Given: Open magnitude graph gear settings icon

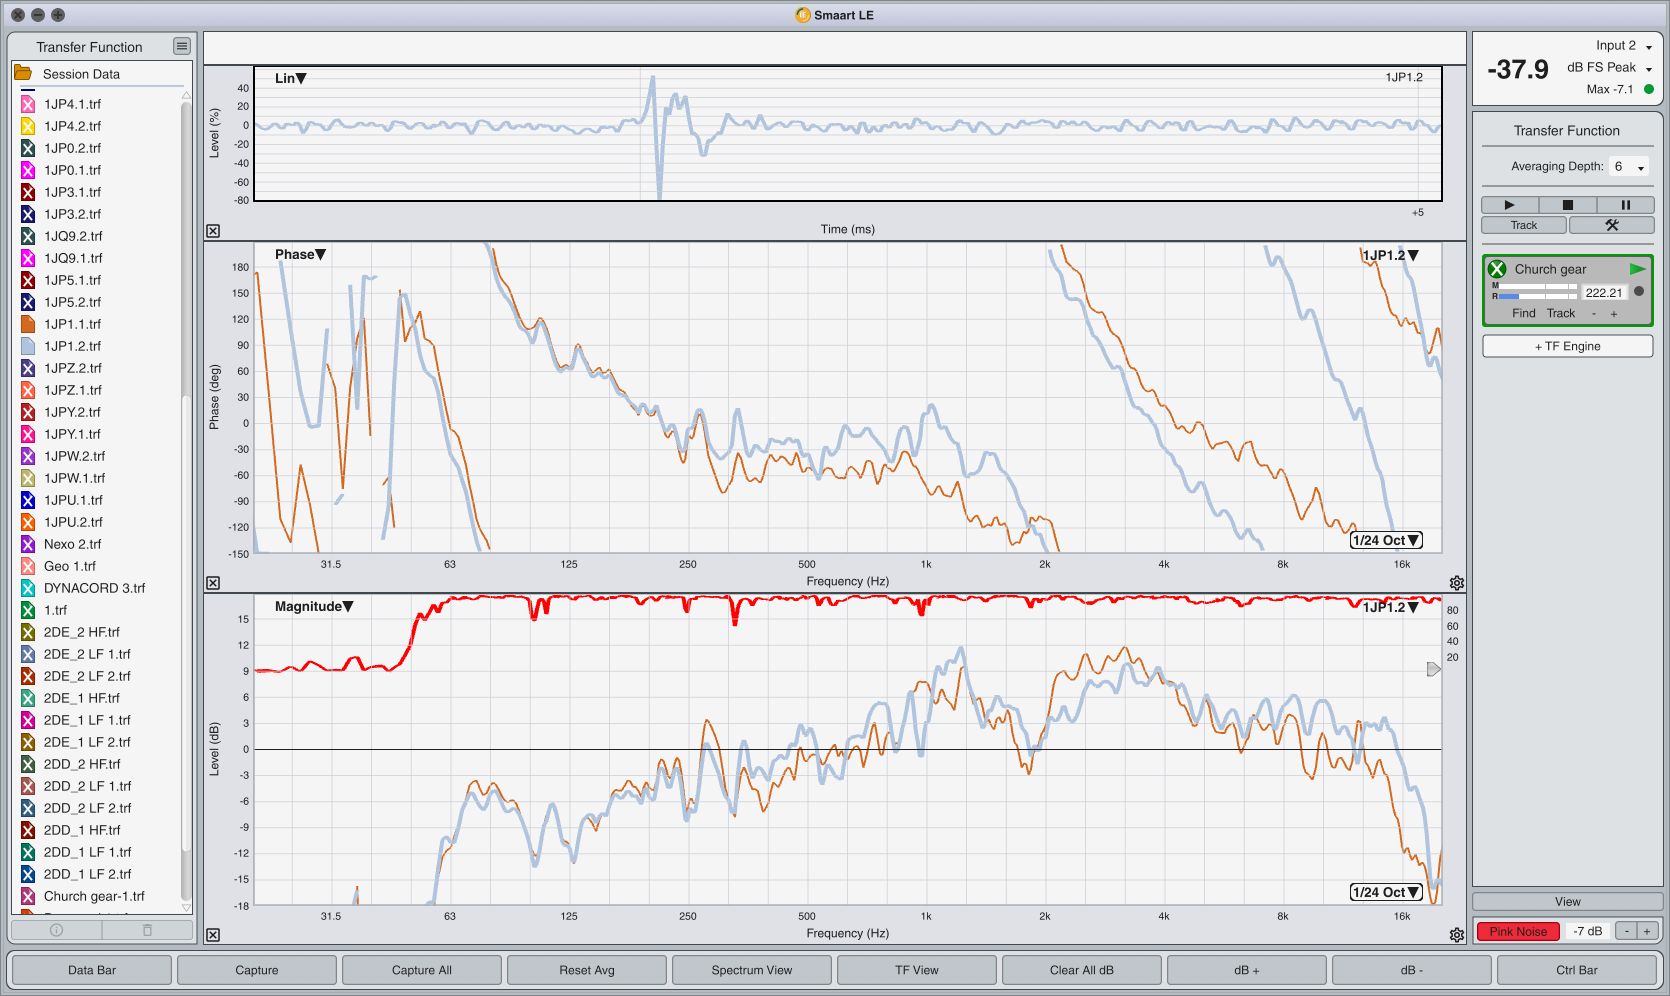Looking at the screenshot, I should 1457,935.
